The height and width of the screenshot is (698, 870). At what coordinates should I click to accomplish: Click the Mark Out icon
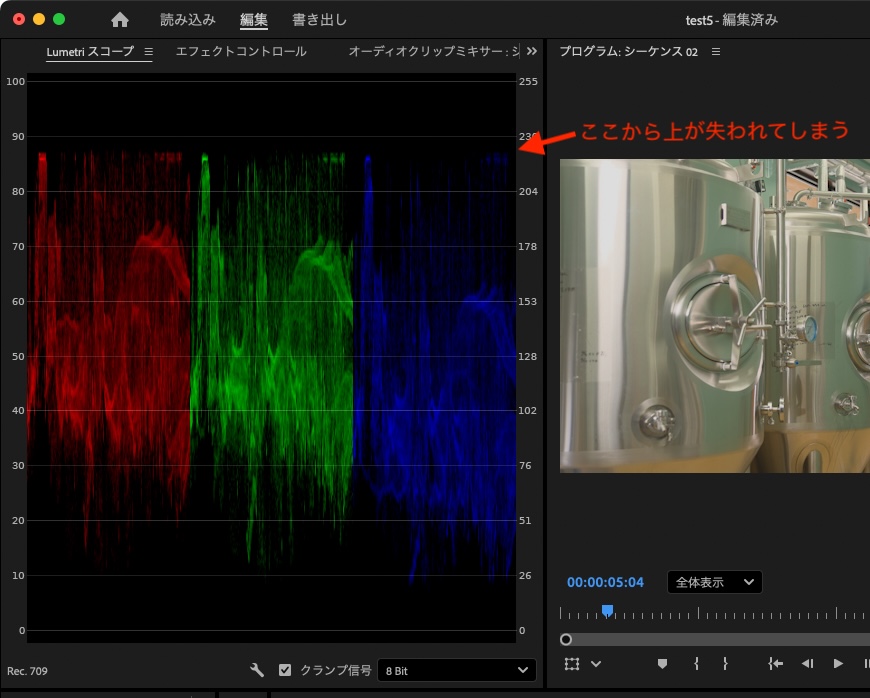(727, 663)
